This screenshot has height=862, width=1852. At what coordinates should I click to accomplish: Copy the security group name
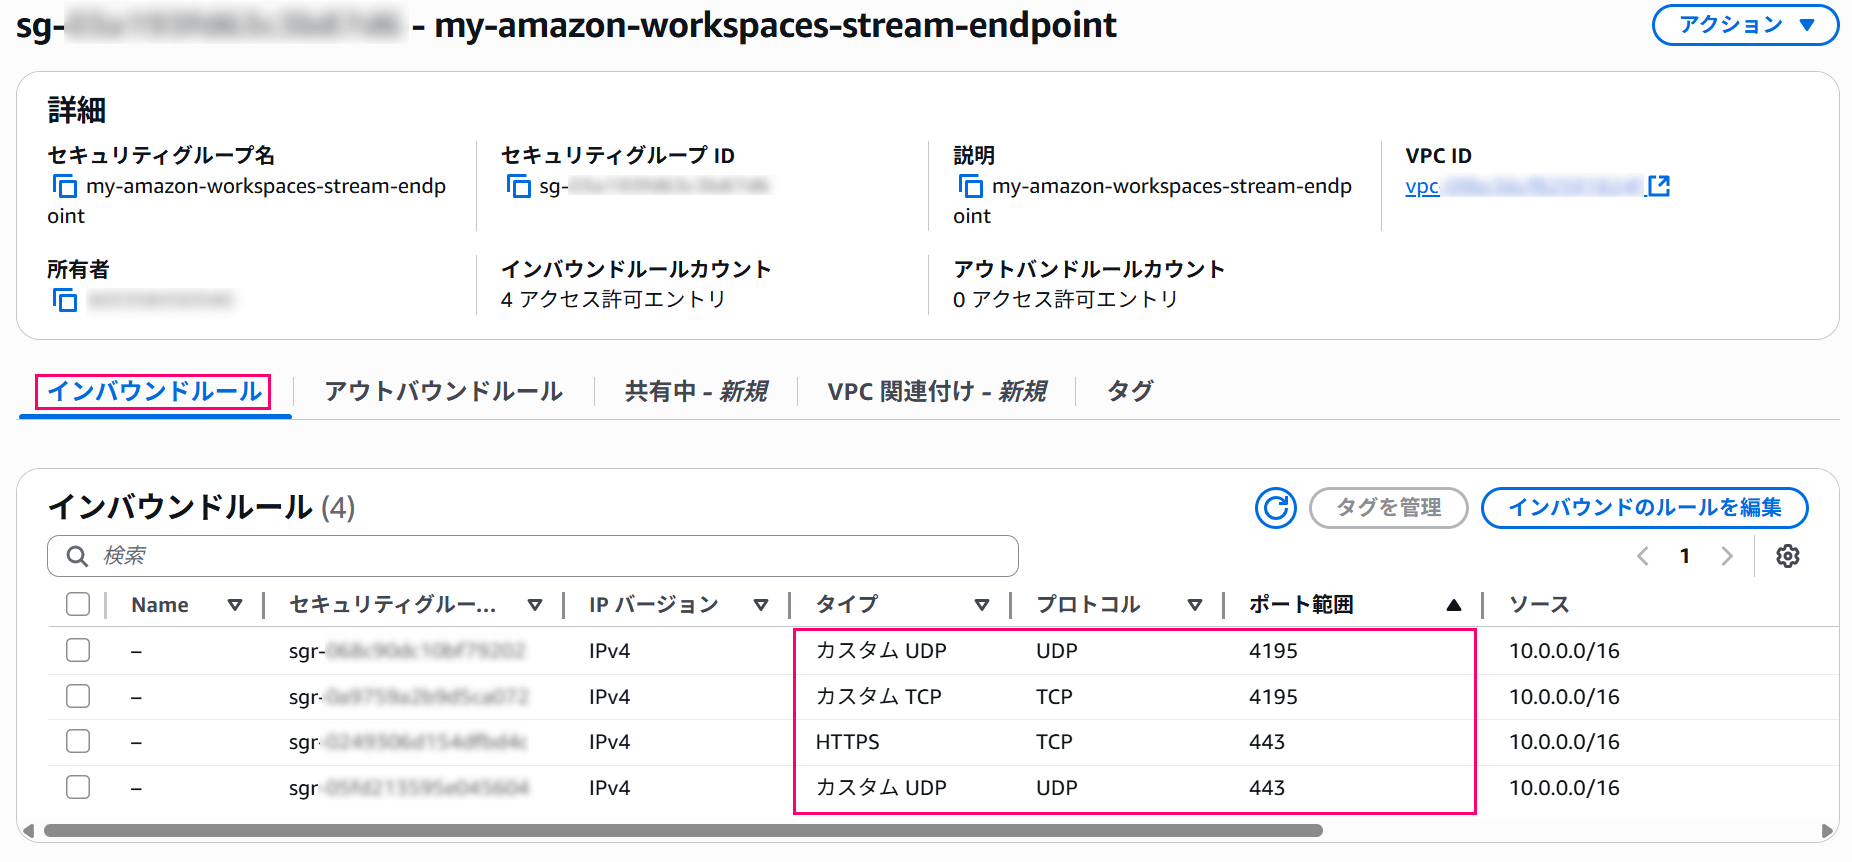pos(65,186)
